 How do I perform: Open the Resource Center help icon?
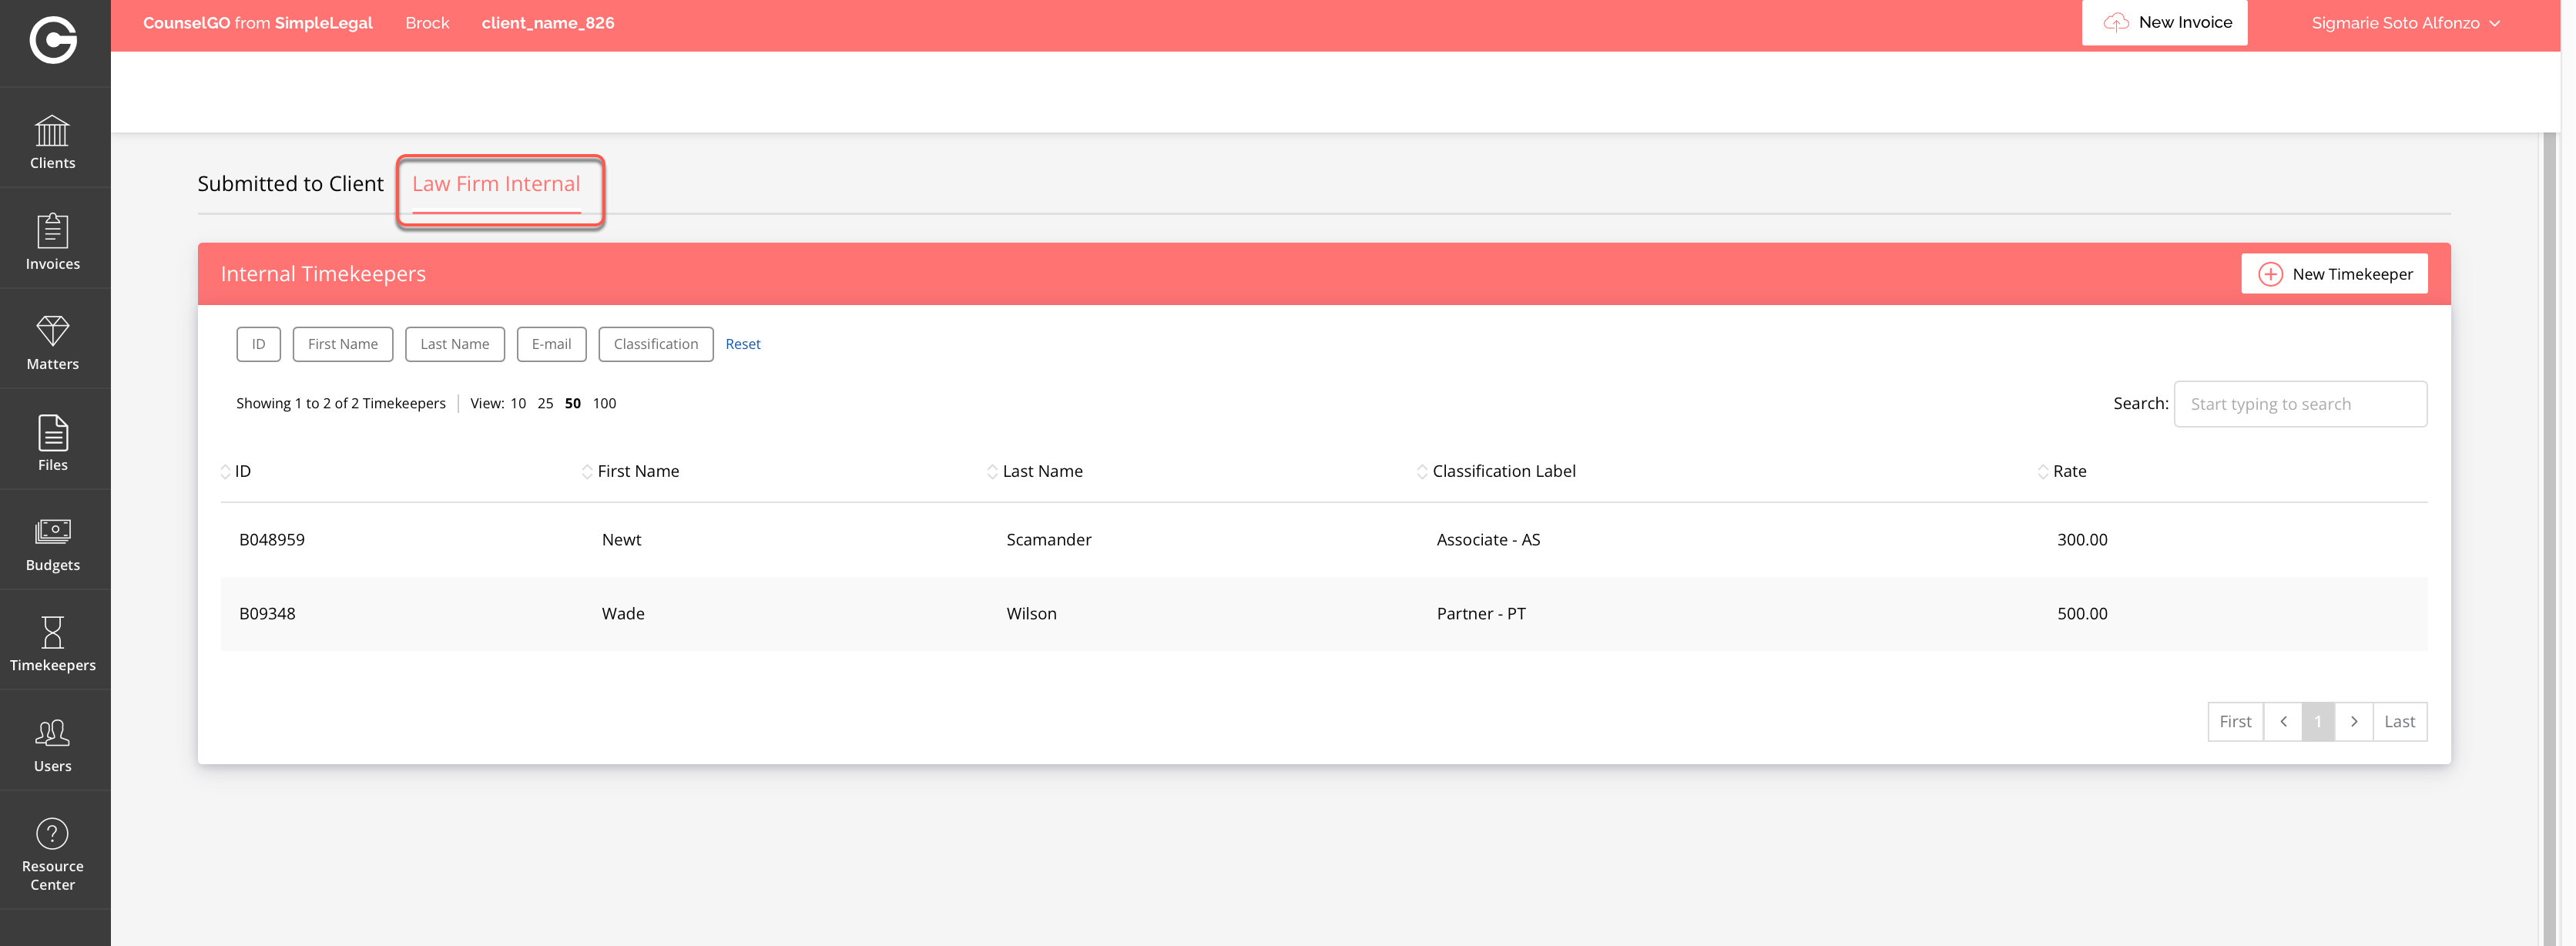[x=52, y=853]
